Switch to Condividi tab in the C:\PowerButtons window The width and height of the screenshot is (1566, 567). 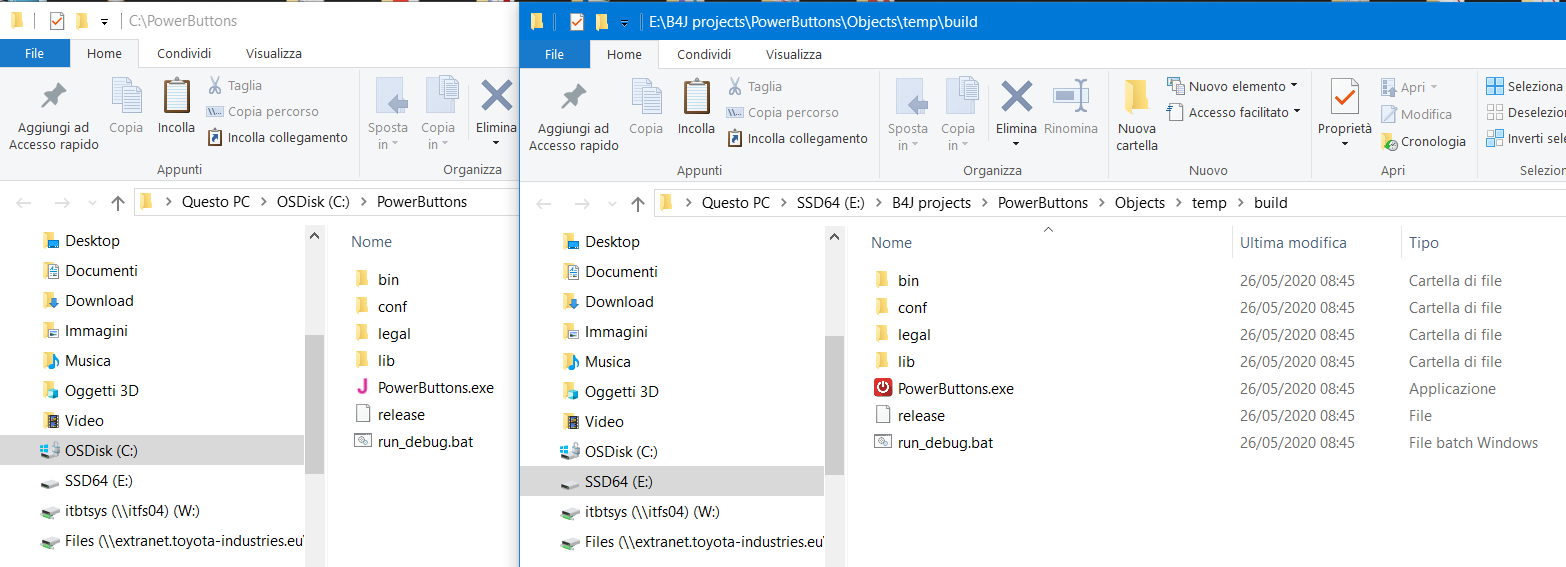click(x=184, y=53)
